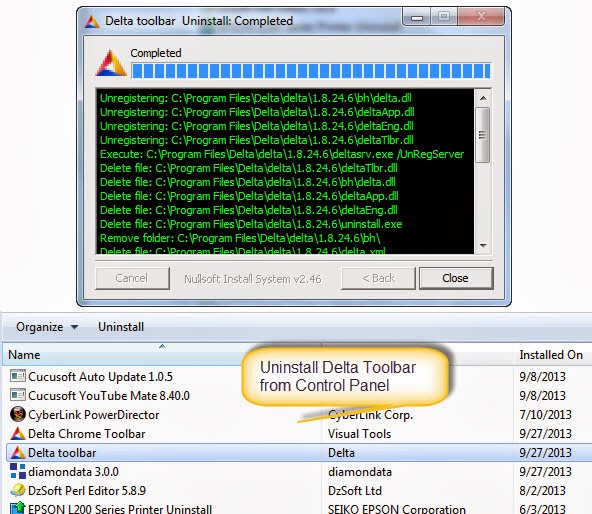Viewport: 592px width, 514px height.
Task: Click Uninstall in the programs toolbar
Action: [x=121, y=327]
